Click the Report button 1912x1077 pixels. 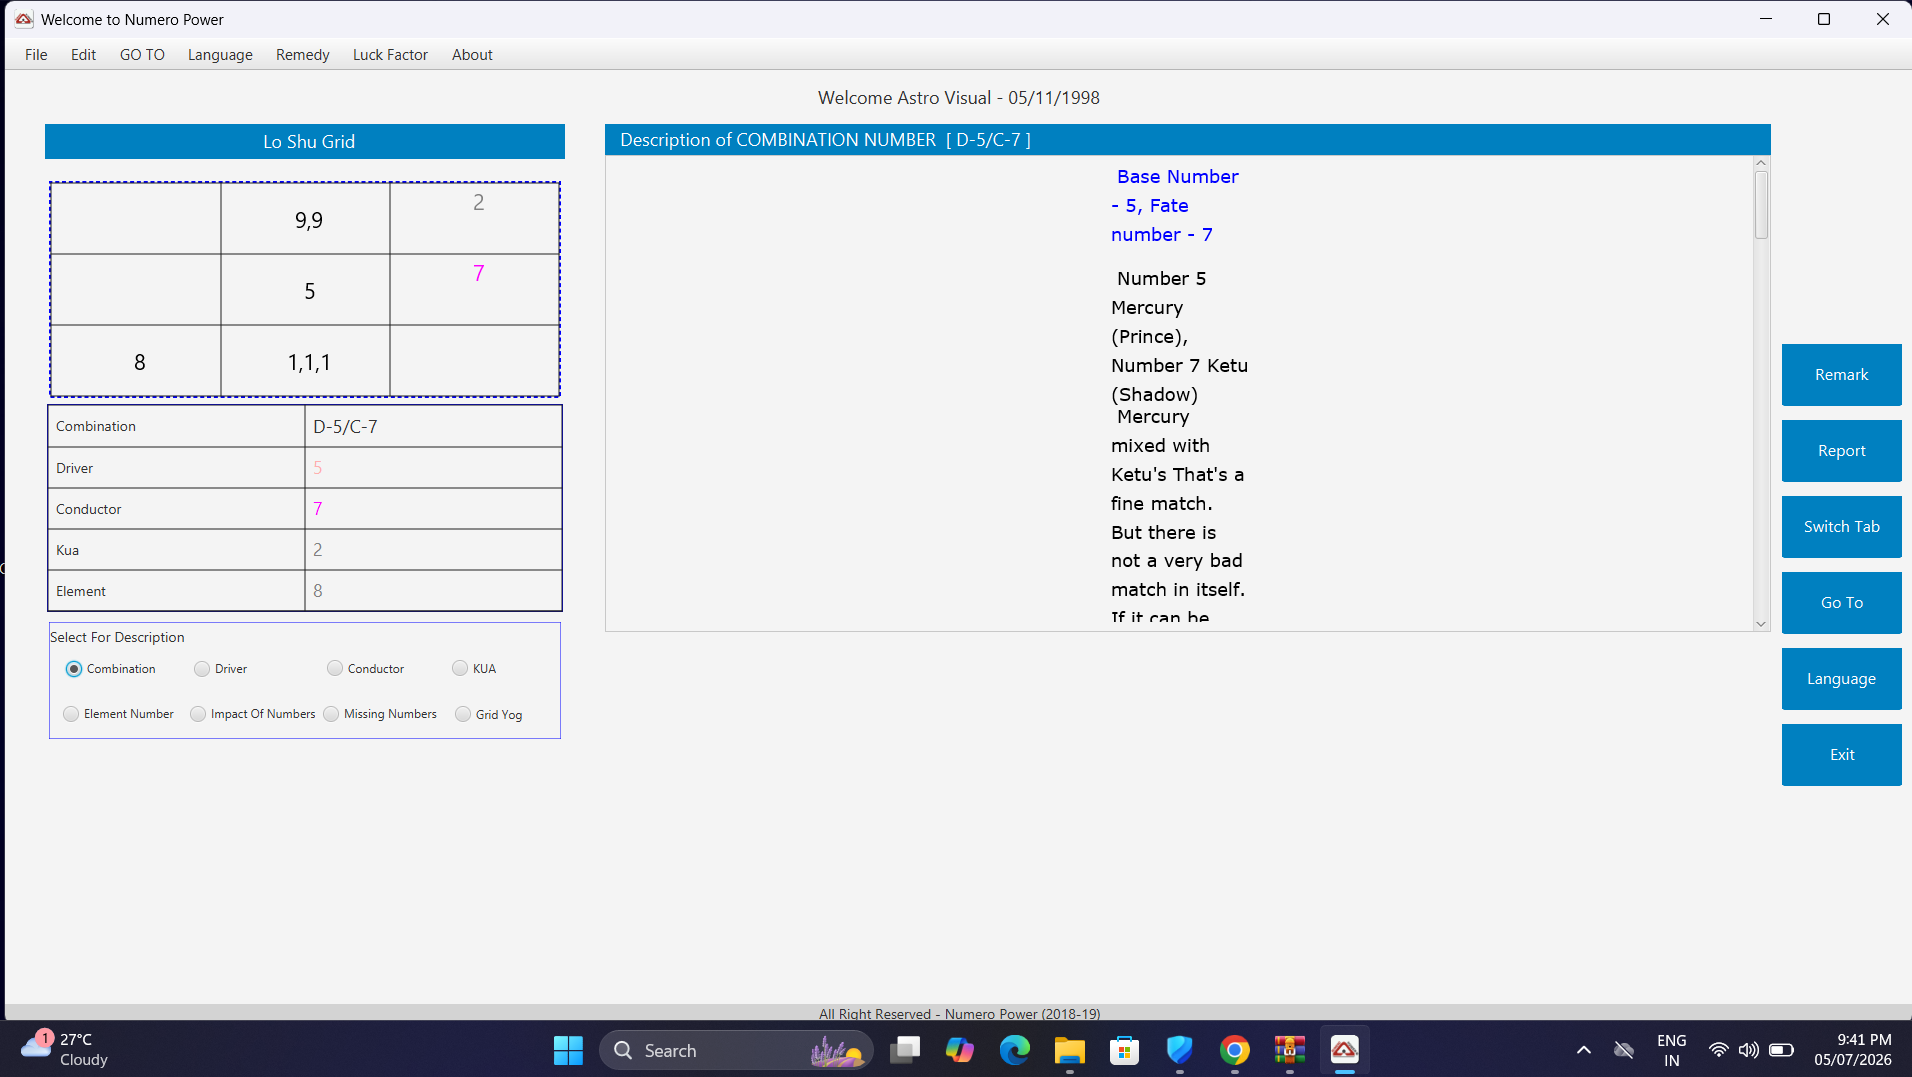[1841, 451]
